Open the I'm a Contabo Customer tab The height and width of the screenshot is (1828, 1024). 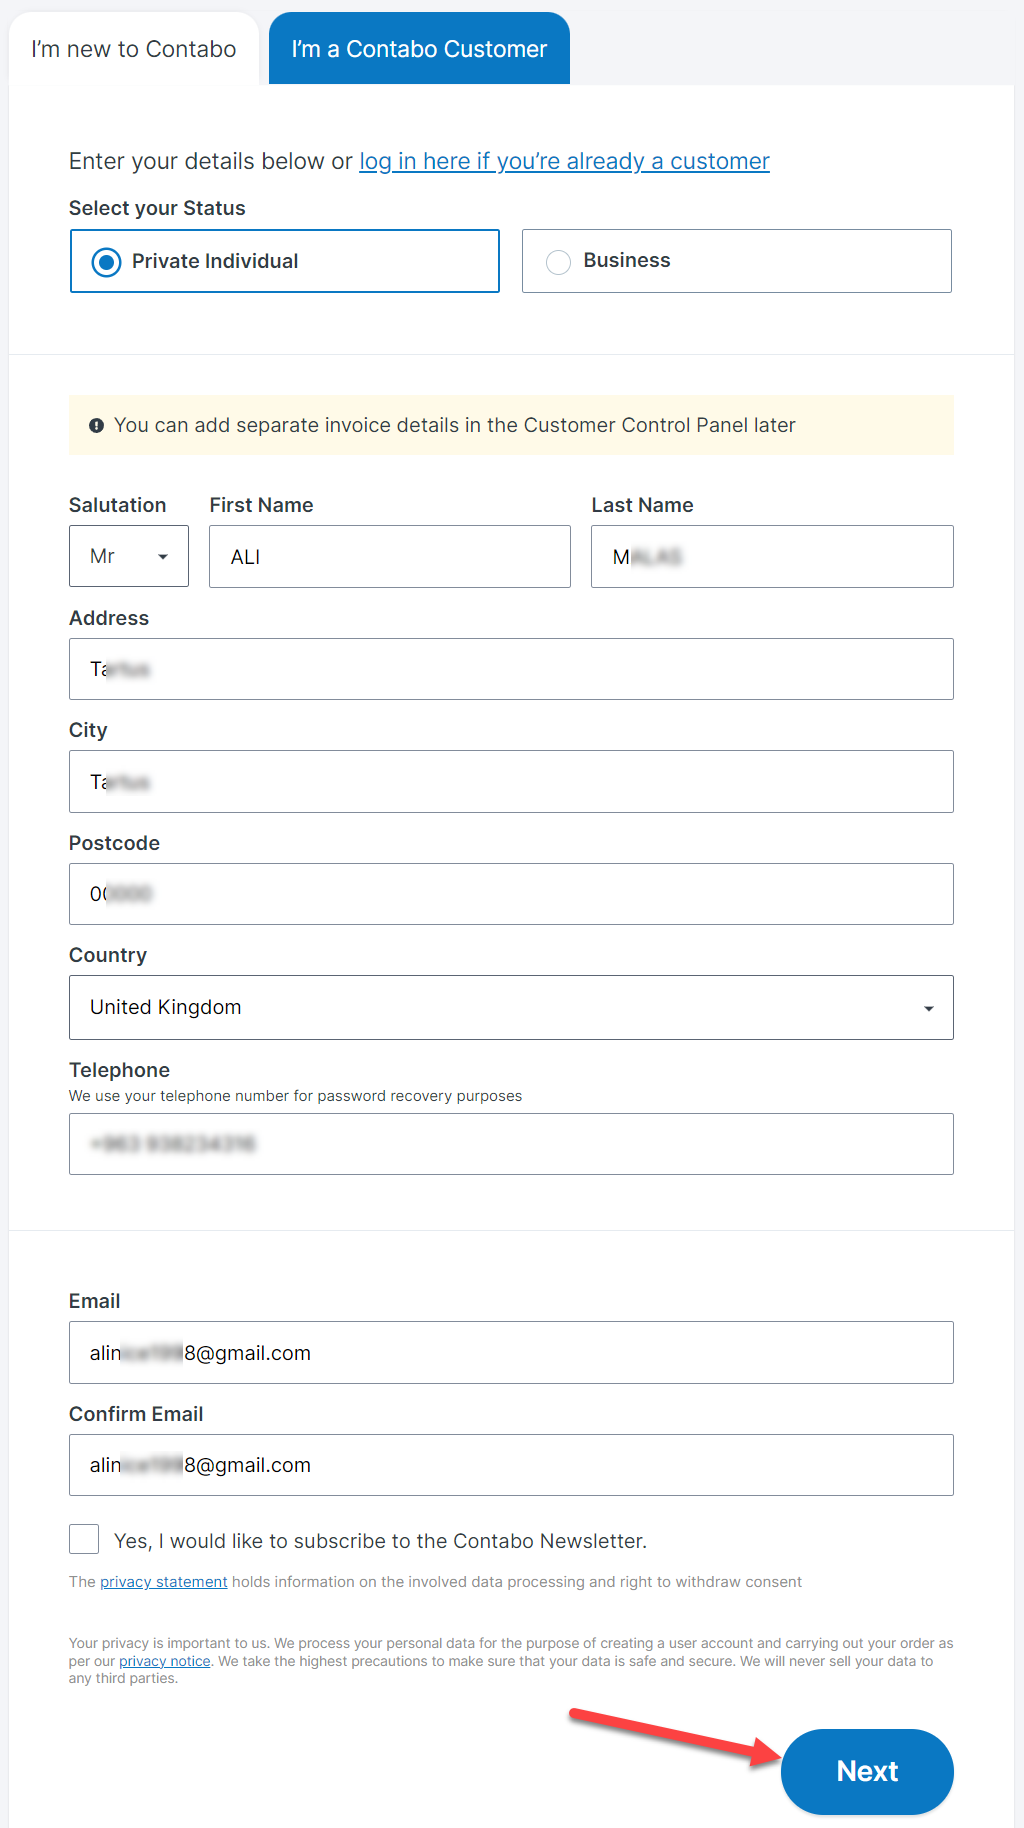419,49
